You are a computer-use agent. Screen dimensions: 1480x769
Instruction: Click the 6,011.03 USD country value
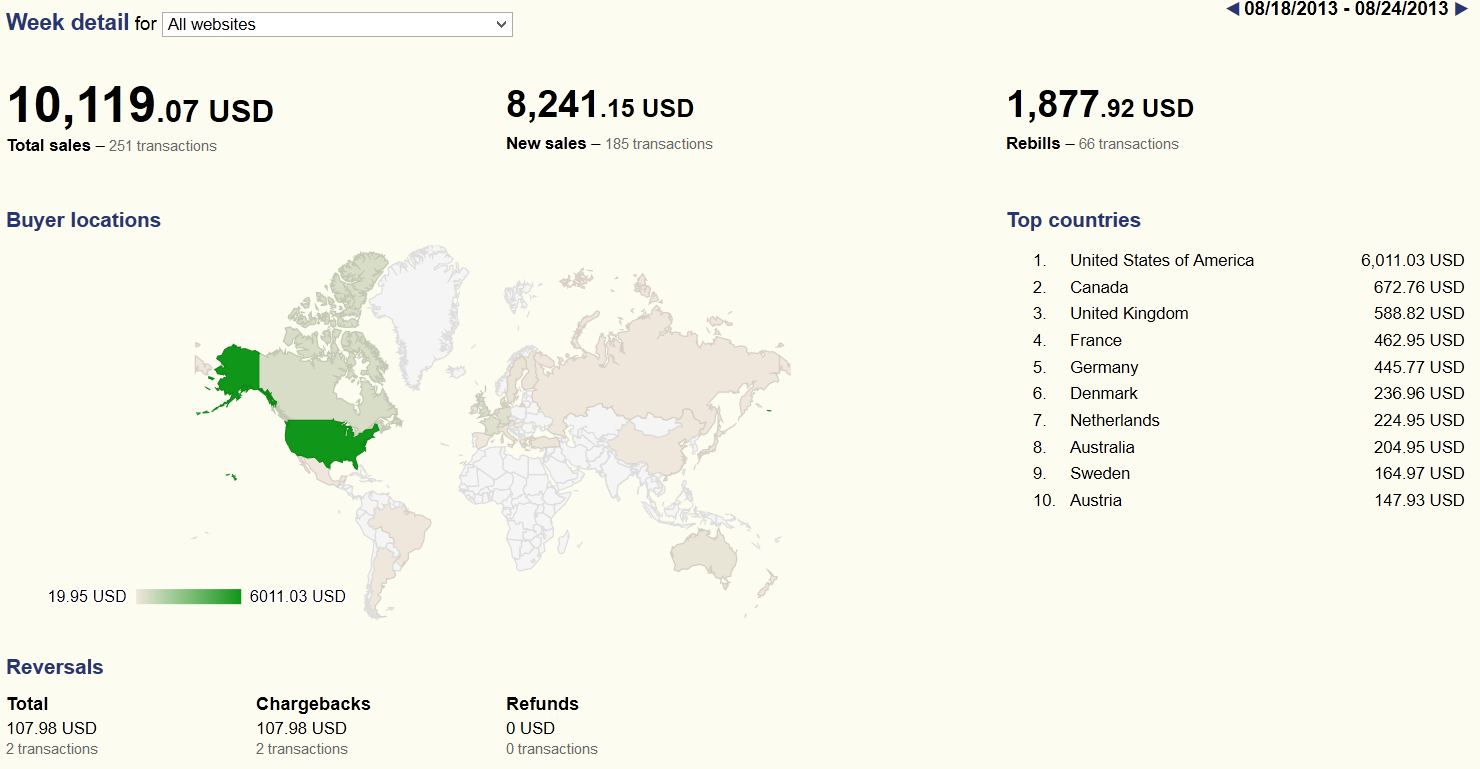1412,260
